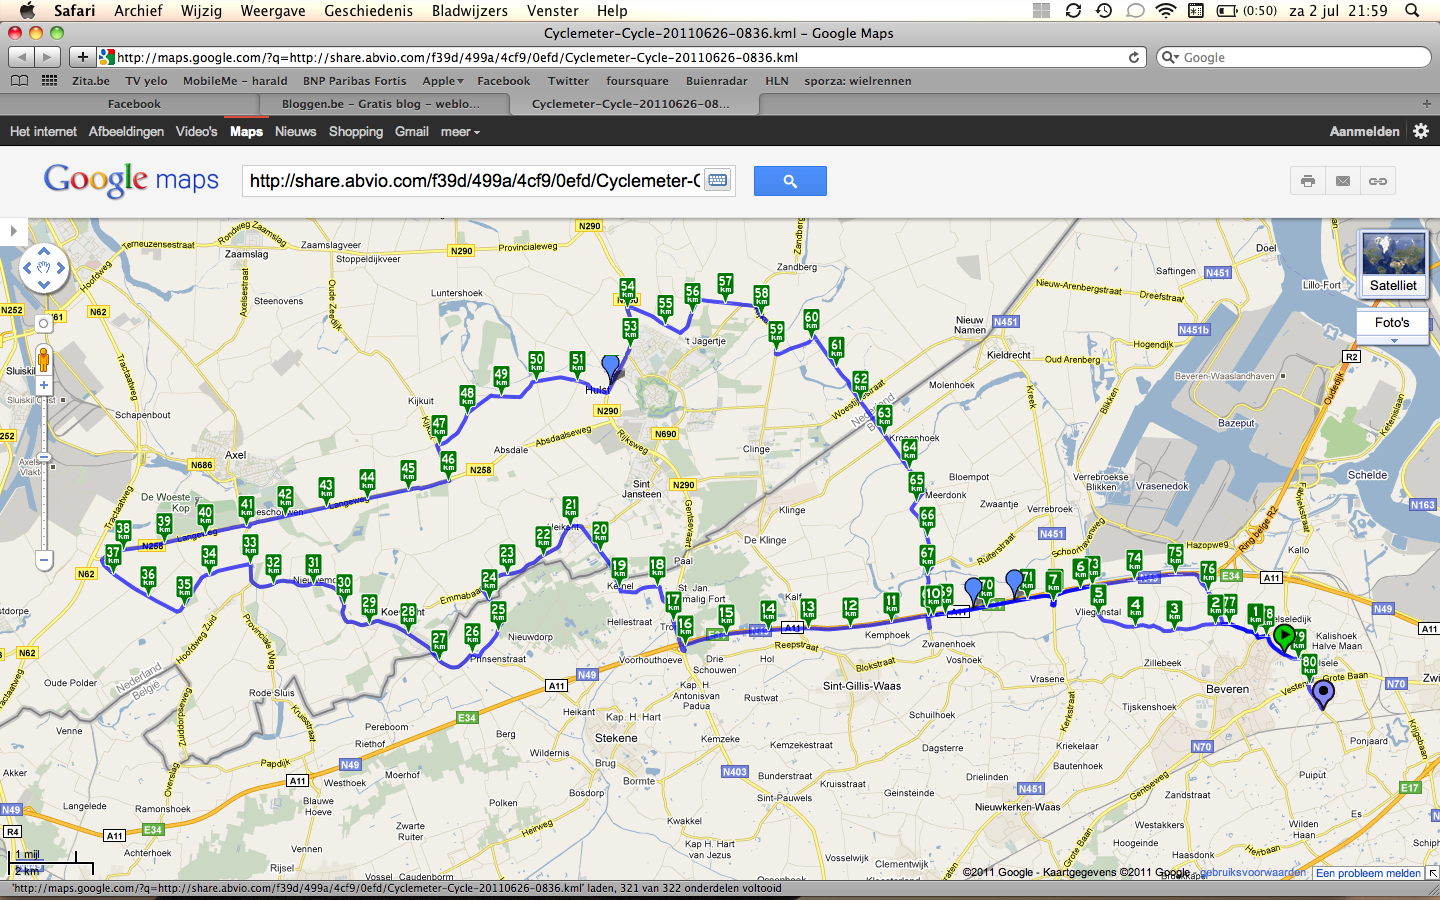Click the map zoom slider handle

pos(43,457)
